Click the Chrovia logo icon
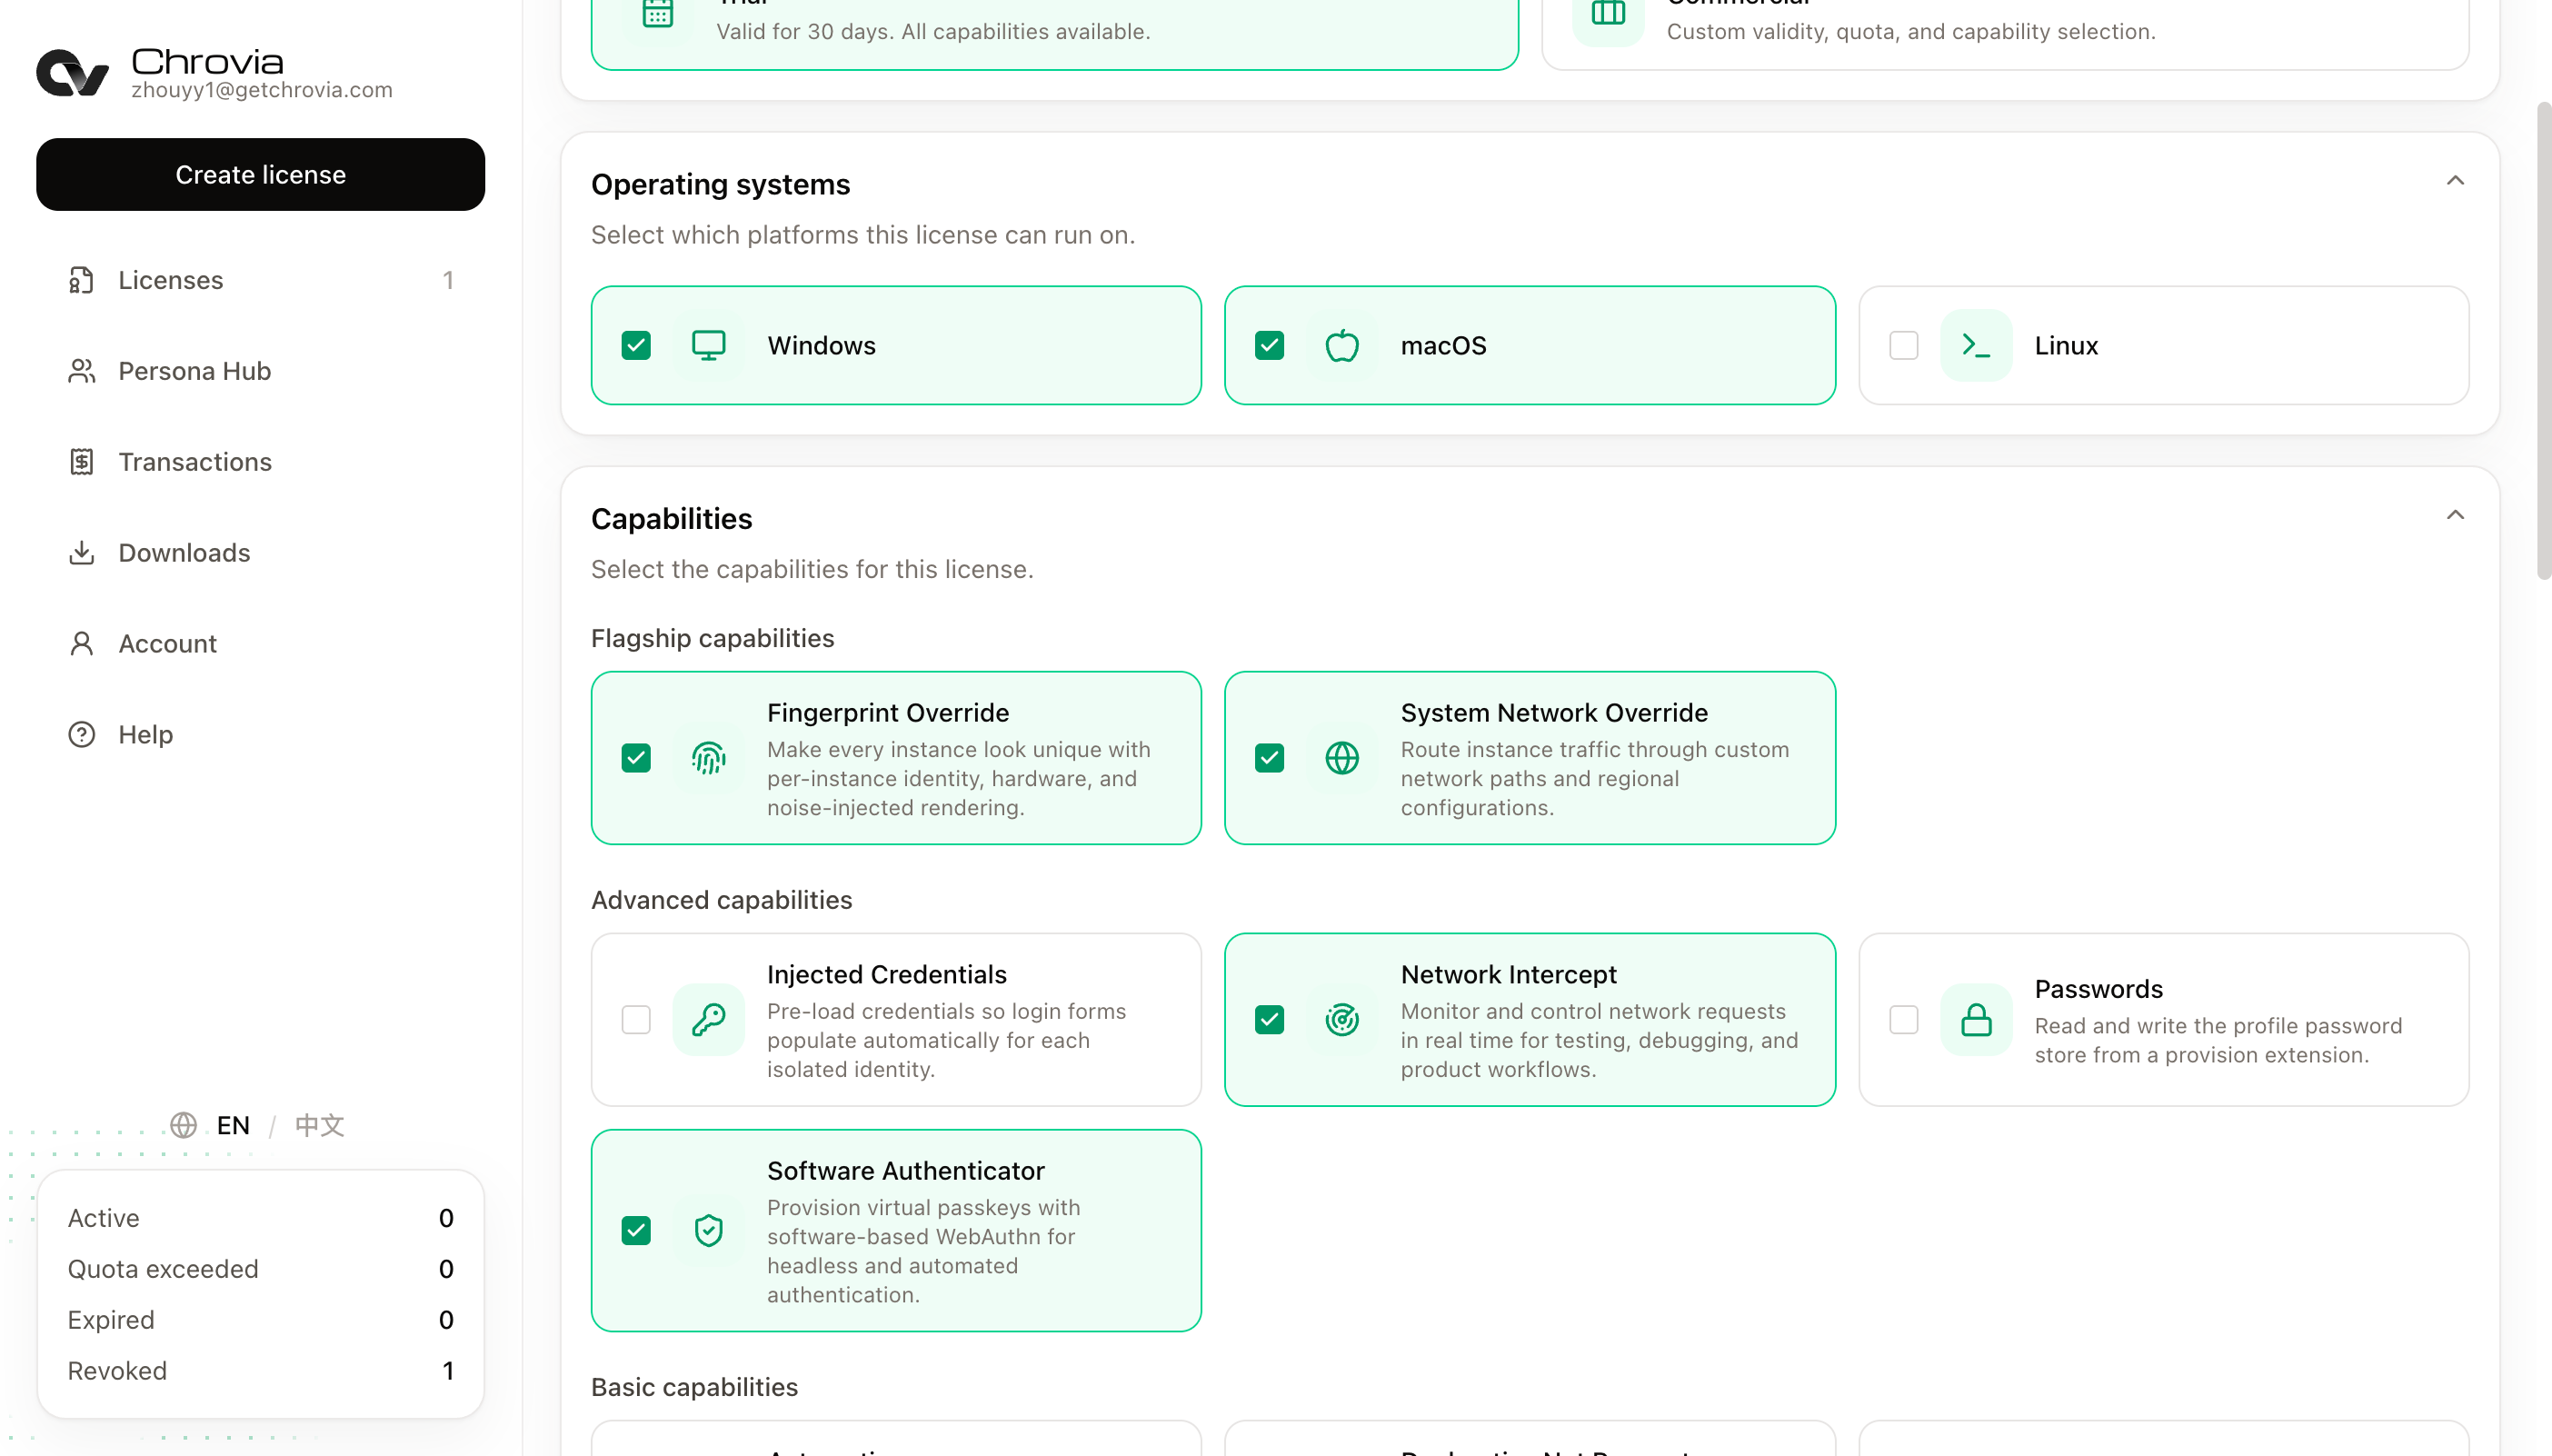The width and height of the screenshot is (2552, 1456). 72,72
